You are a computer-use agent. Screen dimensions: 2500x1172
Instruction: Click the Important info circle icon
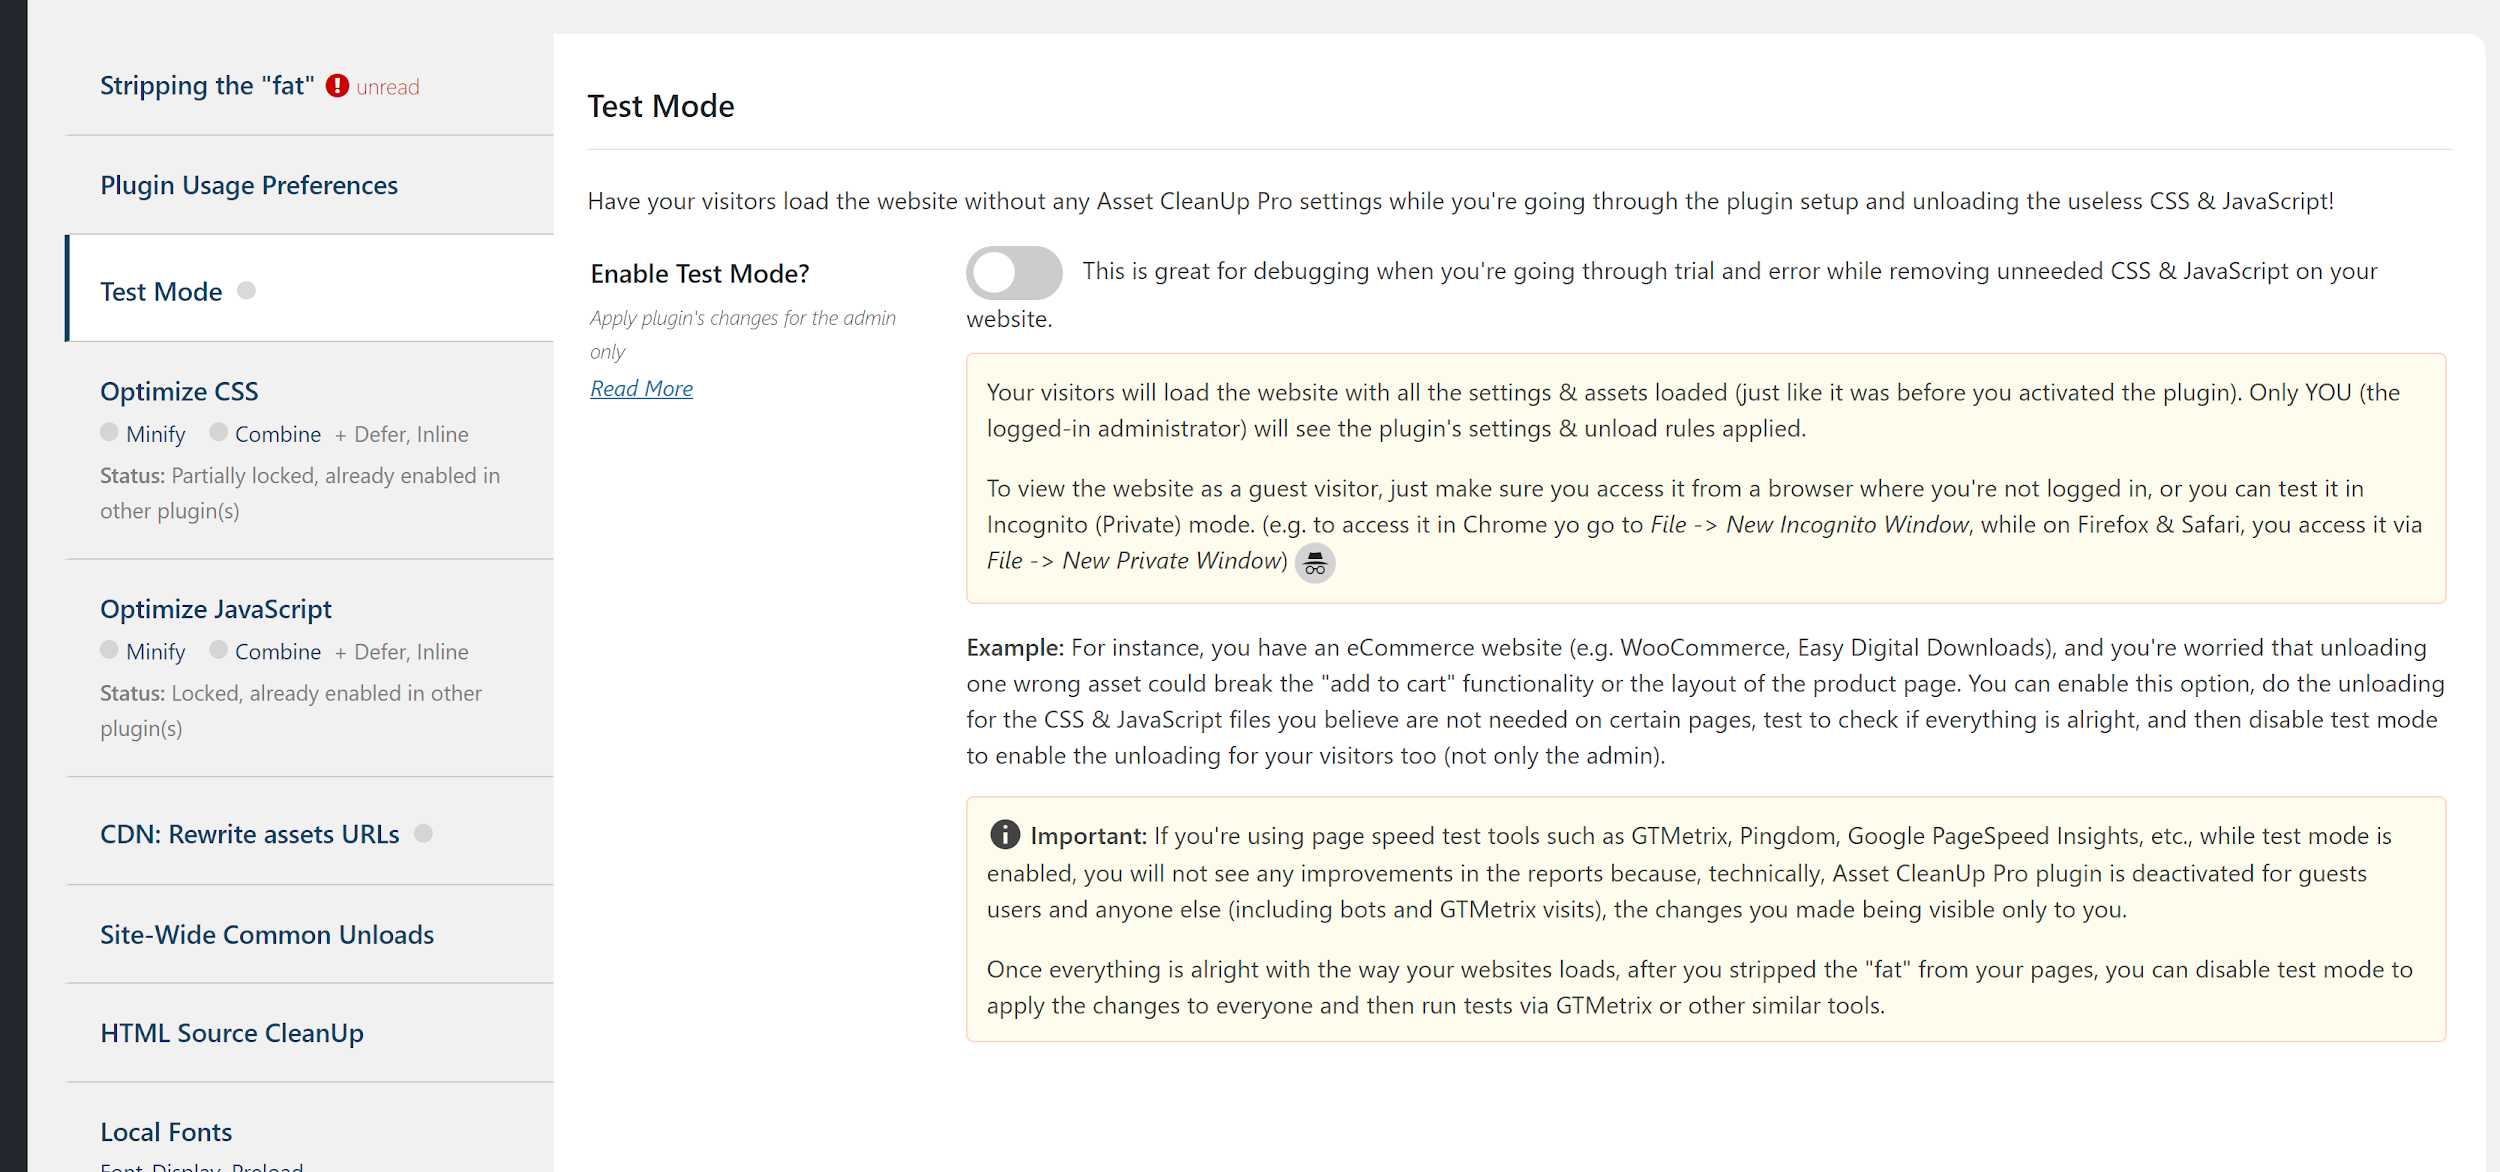[x=1004, y=835]
